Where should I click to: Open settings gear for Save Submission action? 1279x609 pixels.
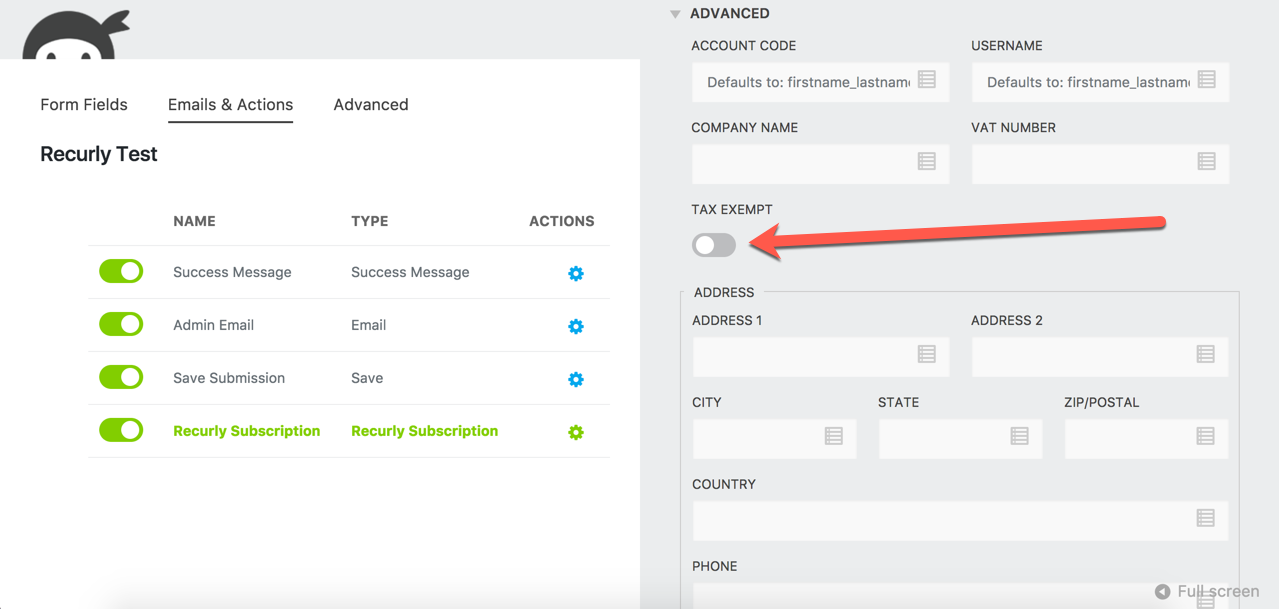coord(575,379)
